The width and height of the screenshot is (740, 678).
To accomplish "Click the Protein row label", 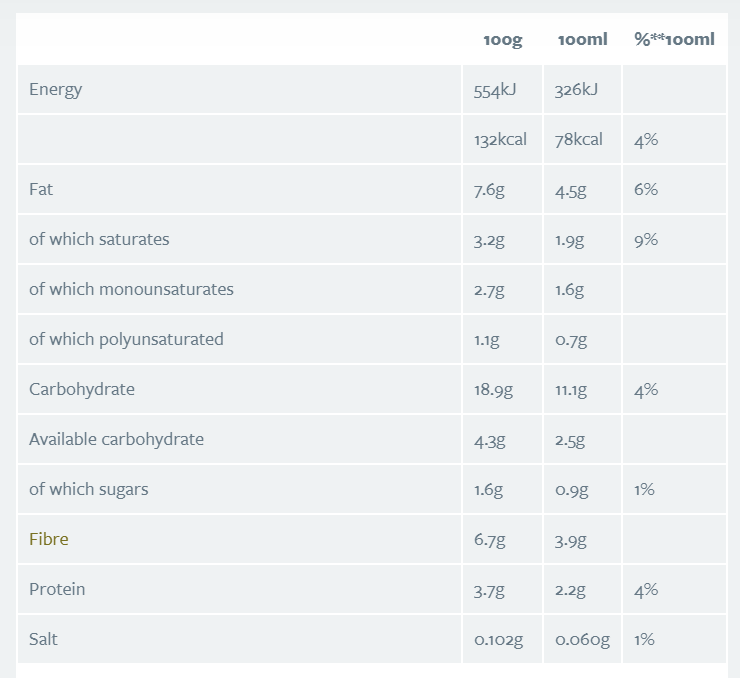I will coord(57,589).
